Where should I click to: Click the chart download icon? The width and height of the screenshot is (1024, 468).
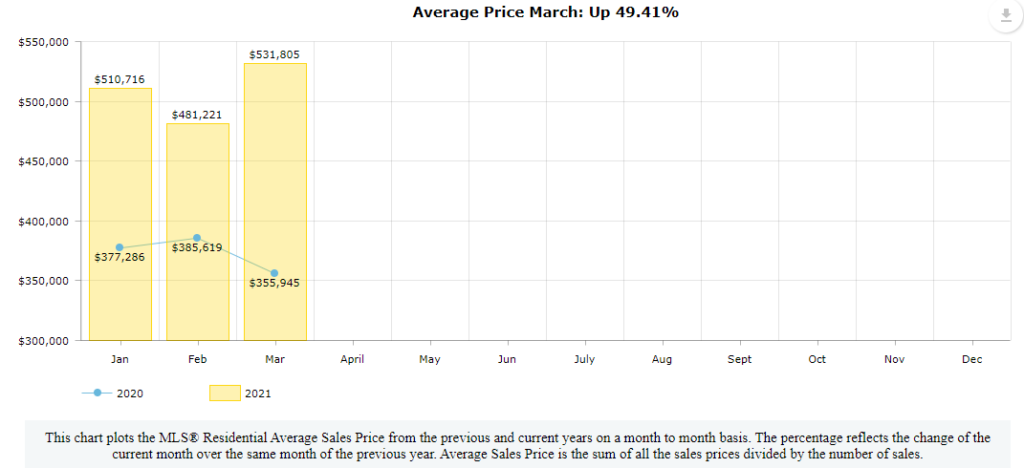(x=1005, y=16)
